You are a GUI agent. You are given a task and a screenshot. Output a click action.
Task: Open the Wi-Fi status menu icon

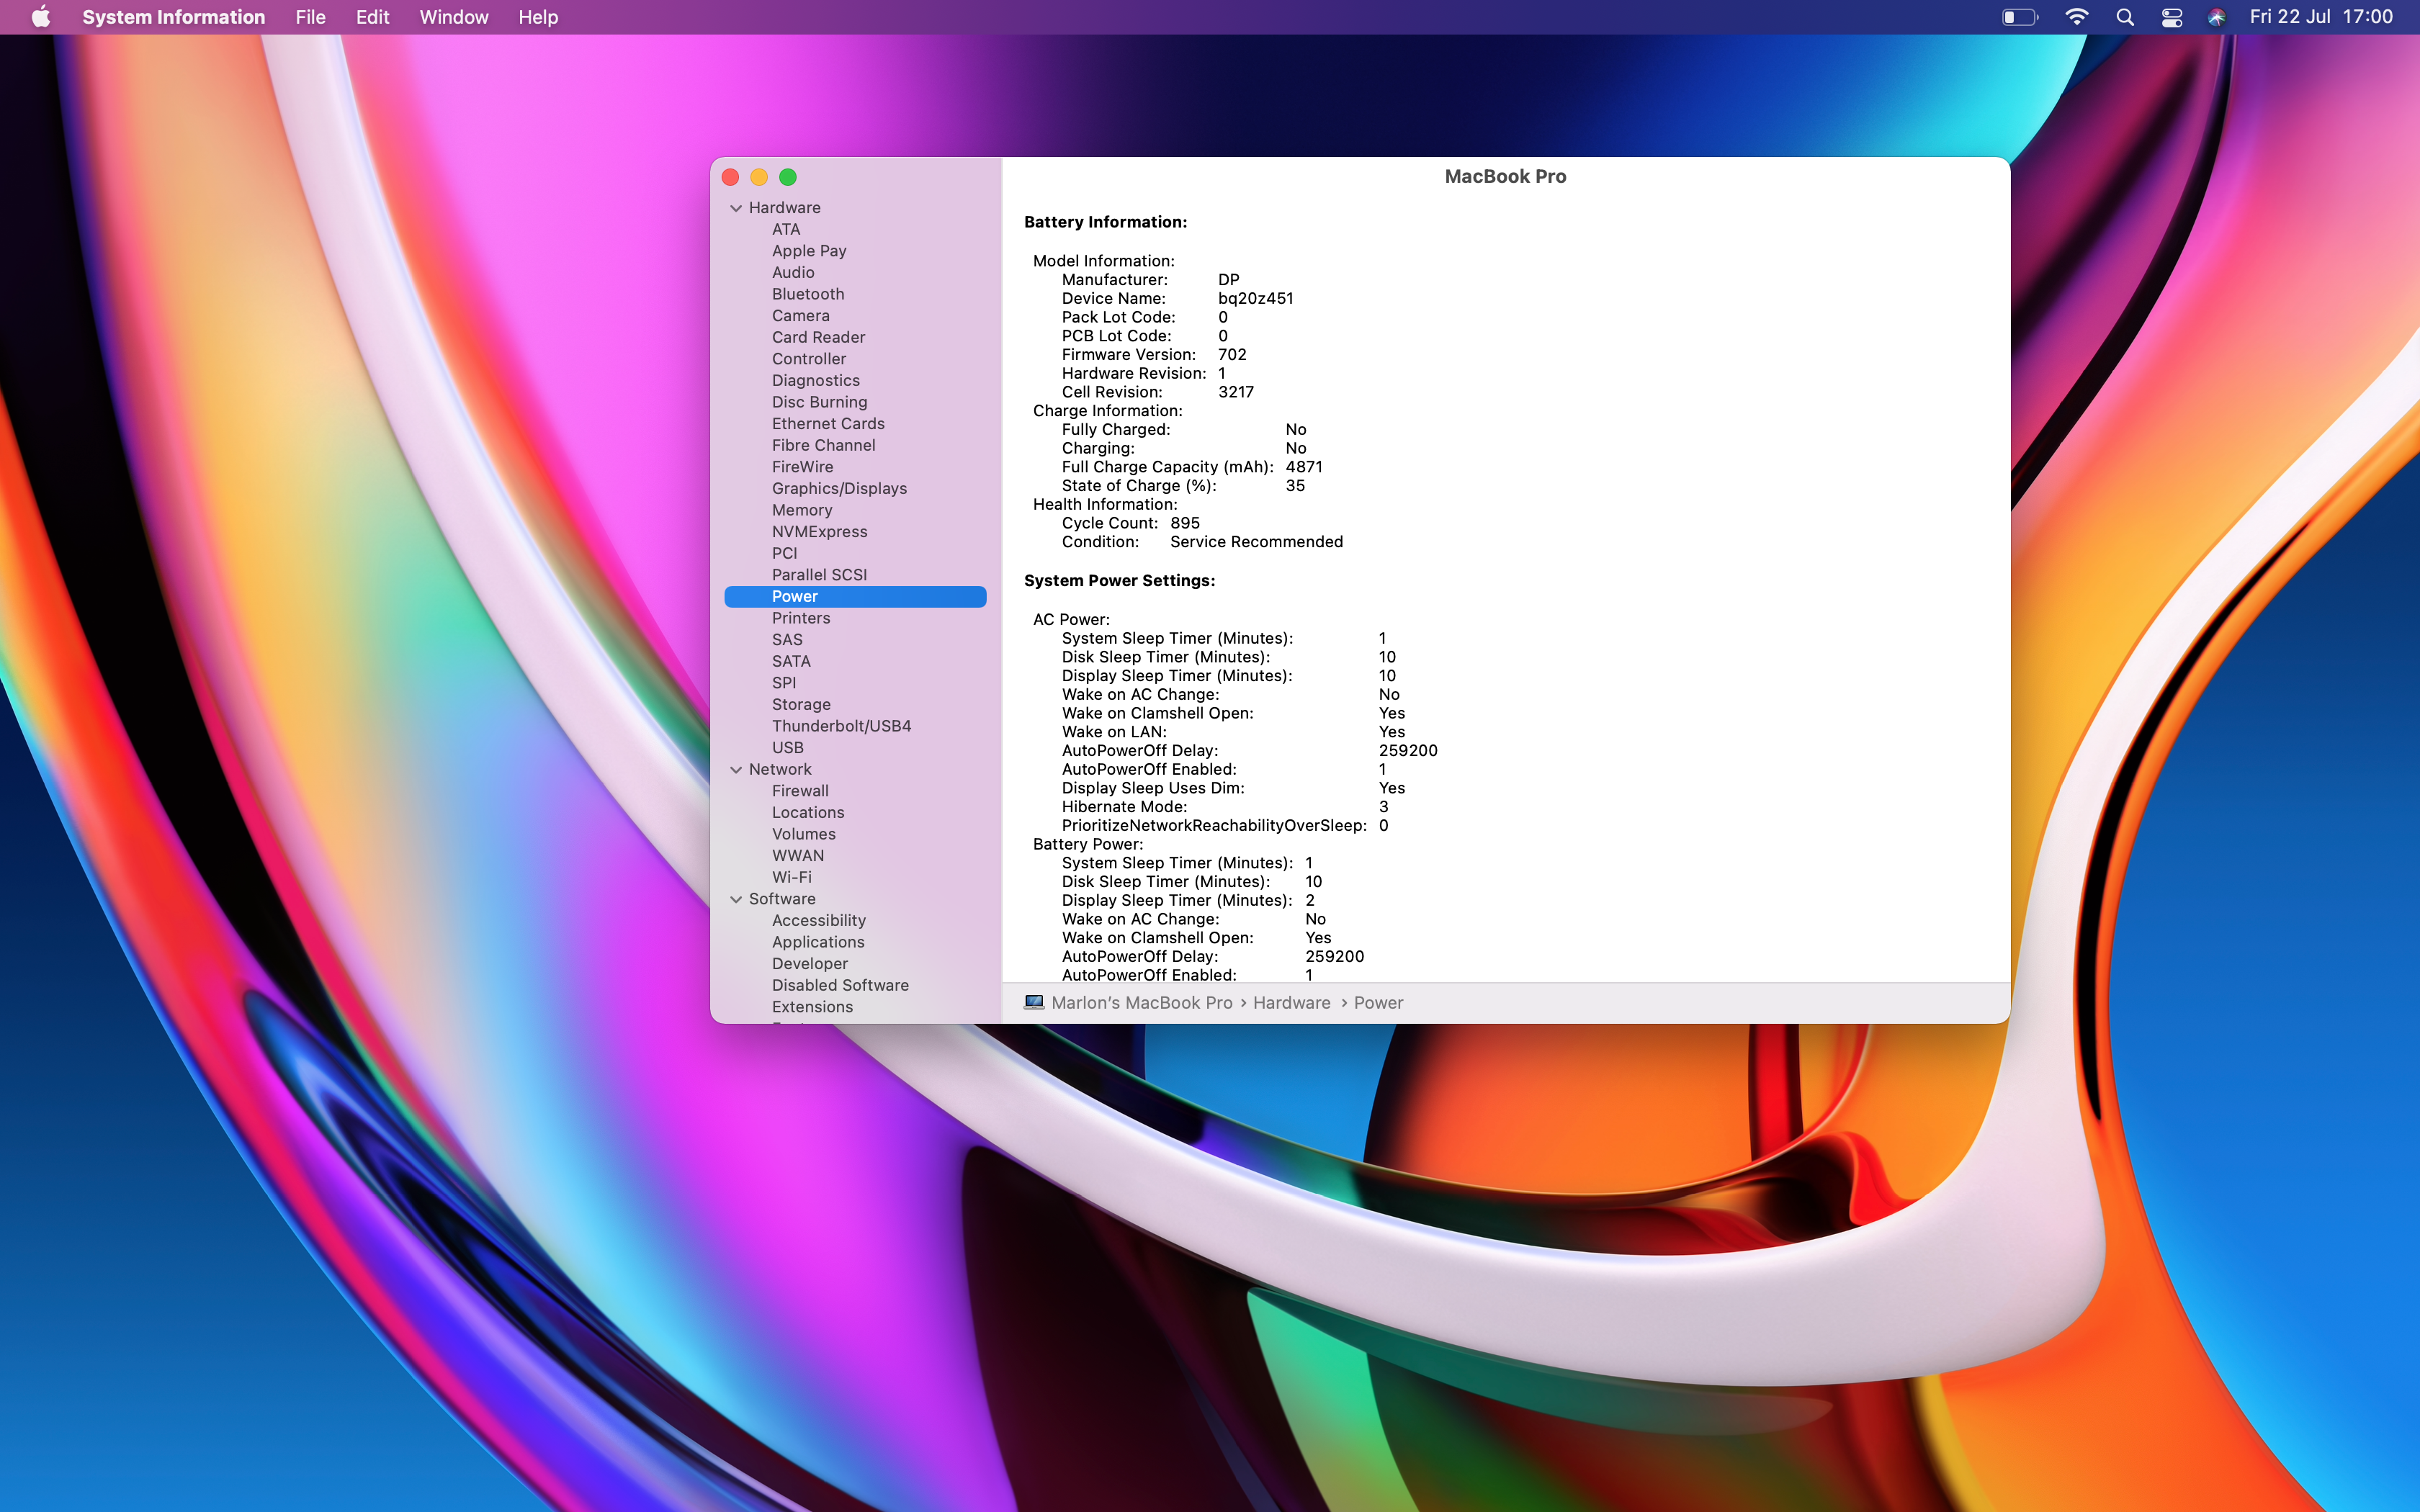(2076, 17)
